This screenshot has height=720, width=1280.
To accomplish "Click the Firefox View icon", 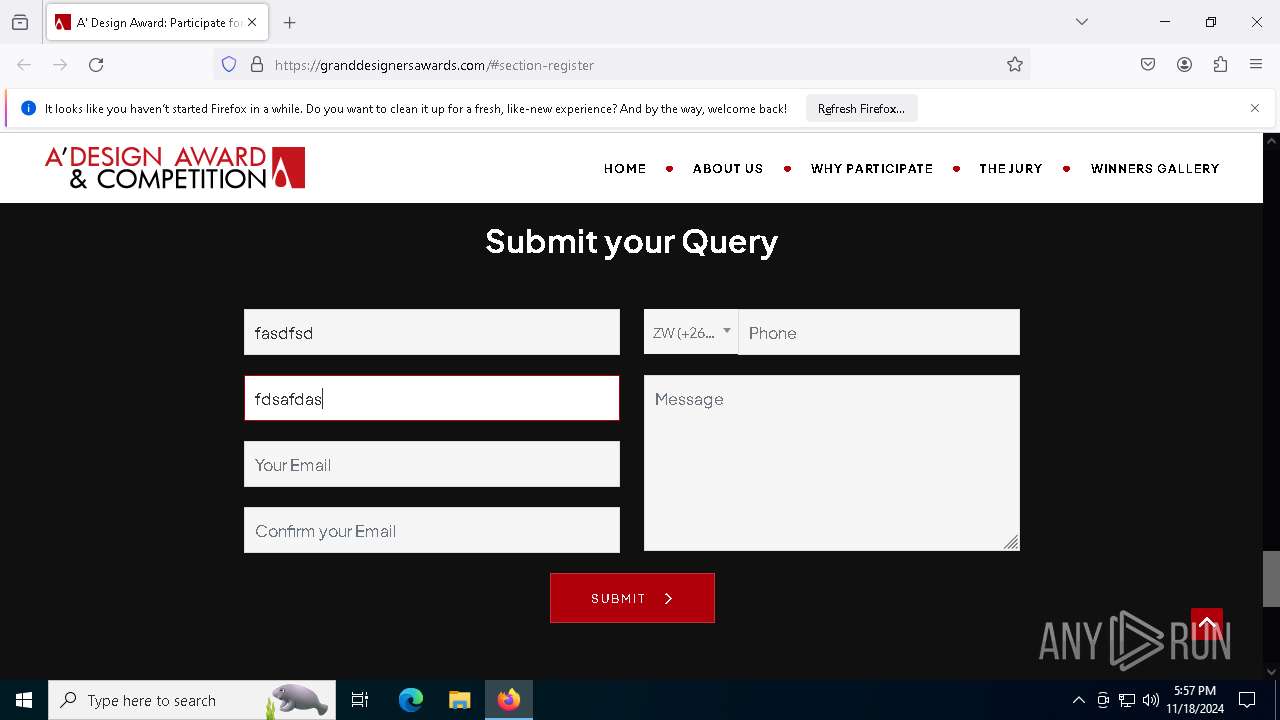I will [20, 22].
